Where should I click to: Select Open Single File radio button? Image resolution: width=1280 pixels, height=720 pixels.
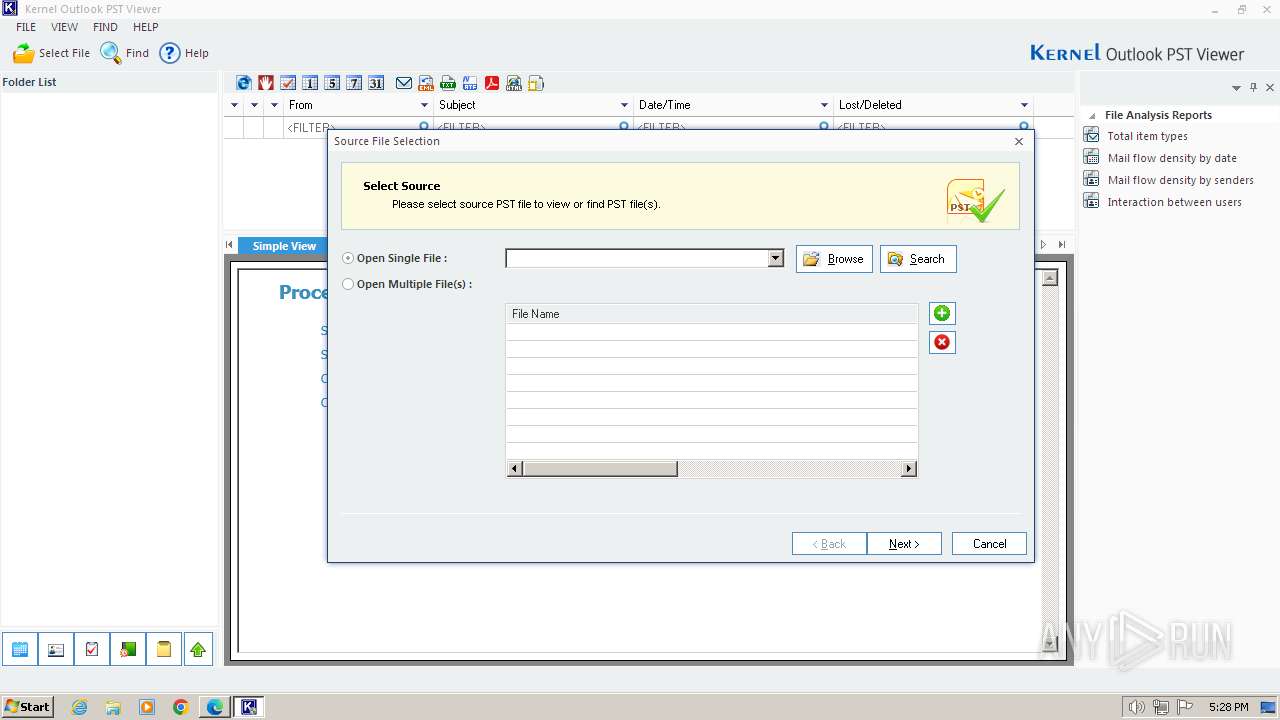[x=348, y=258]
